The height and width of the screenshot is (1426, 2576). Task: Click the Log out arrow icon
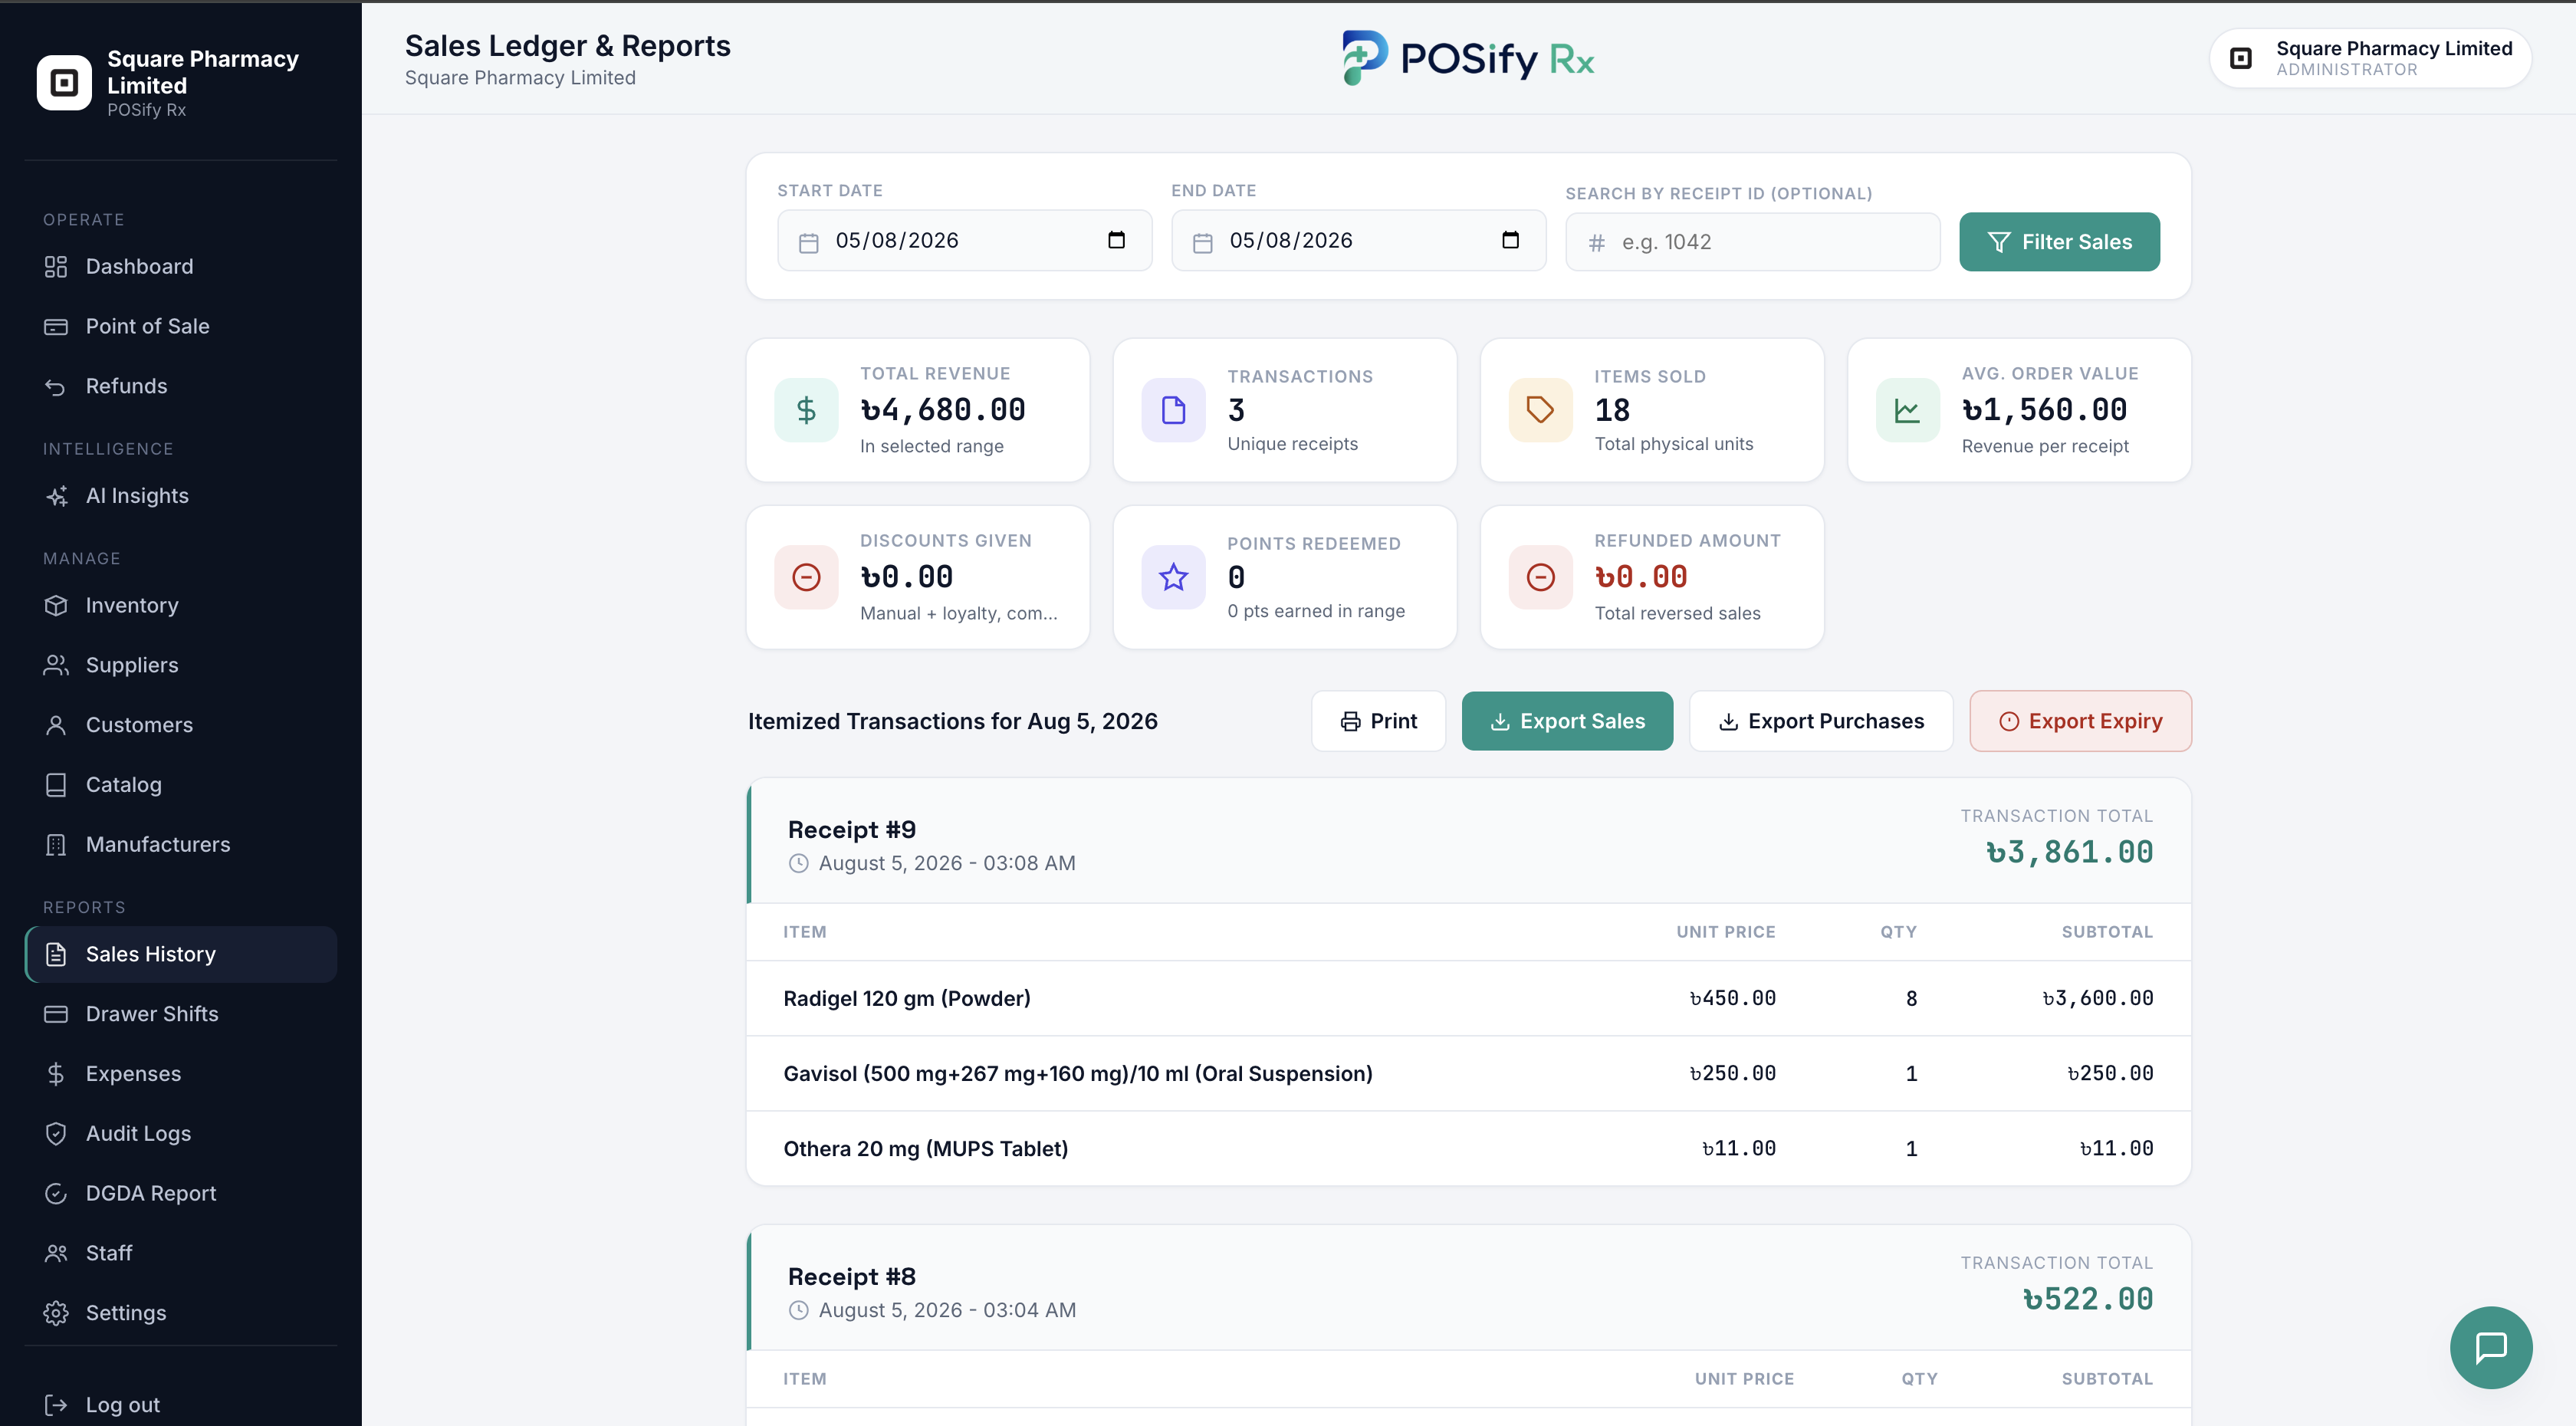pos(56,1405)
